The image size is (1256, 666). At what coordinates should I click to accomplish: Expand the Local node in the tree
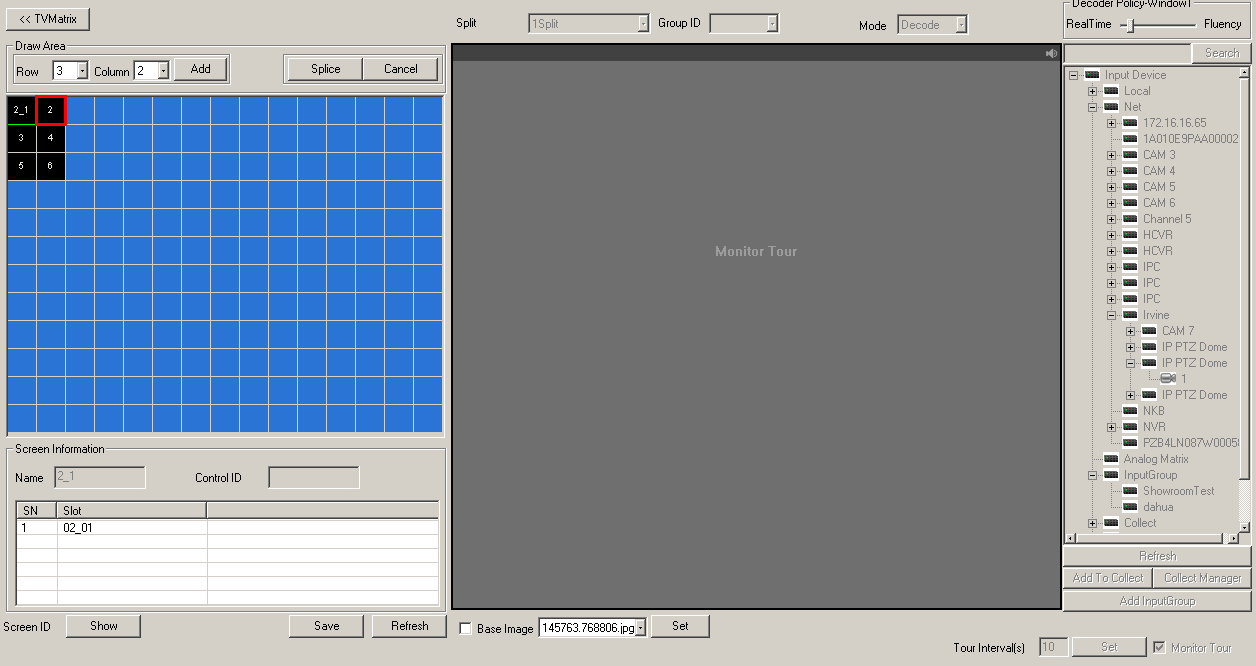pos(1092,91)
